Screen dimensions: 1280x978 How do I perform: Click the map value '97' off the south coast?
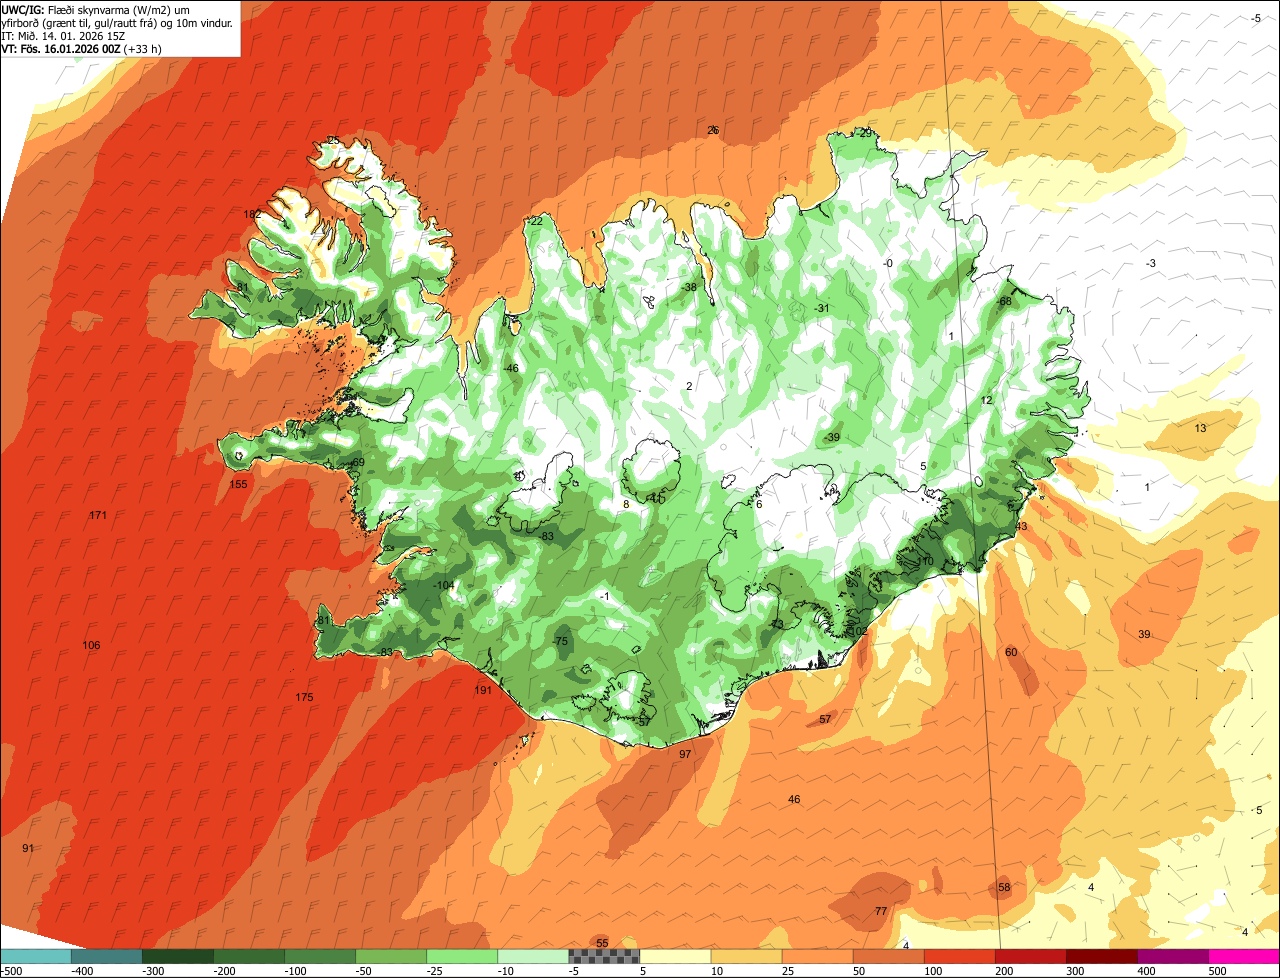685,754
